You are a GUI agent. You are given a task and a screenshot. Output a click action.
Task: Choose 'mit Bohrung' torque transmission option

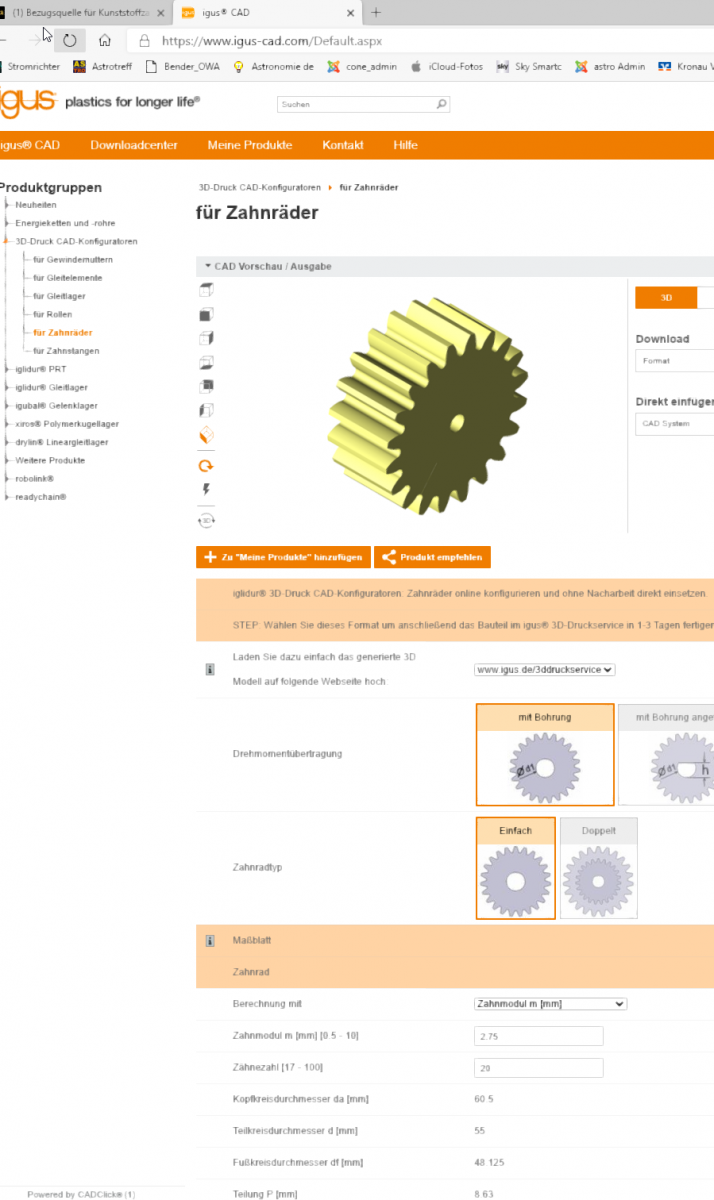tap(545, 754)
